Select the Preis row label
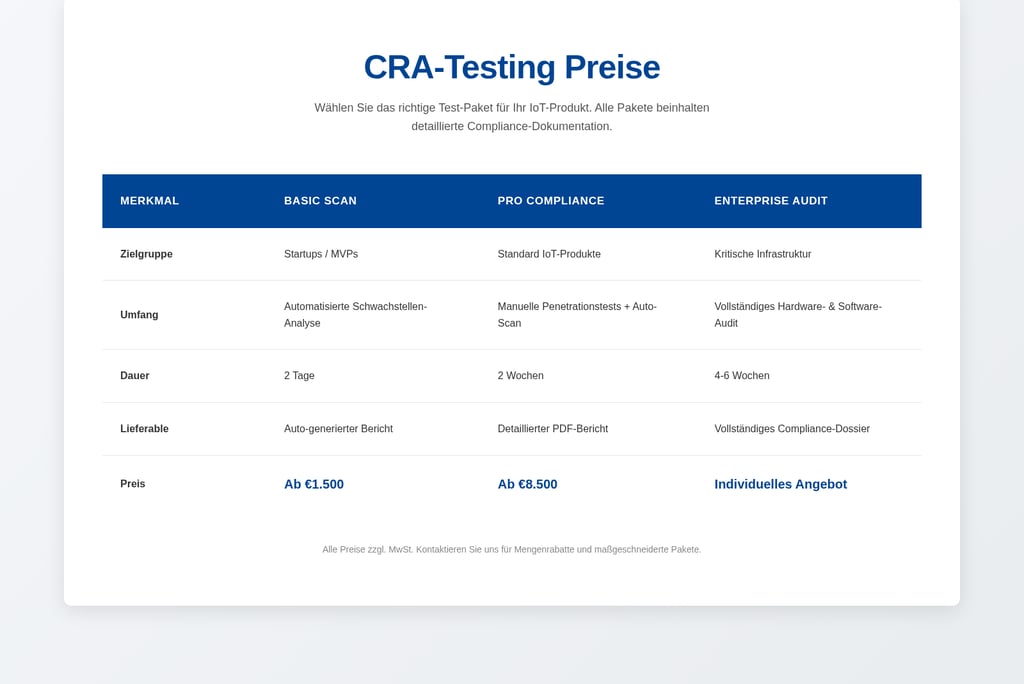The image size is (1024, 684). point(133,484)
